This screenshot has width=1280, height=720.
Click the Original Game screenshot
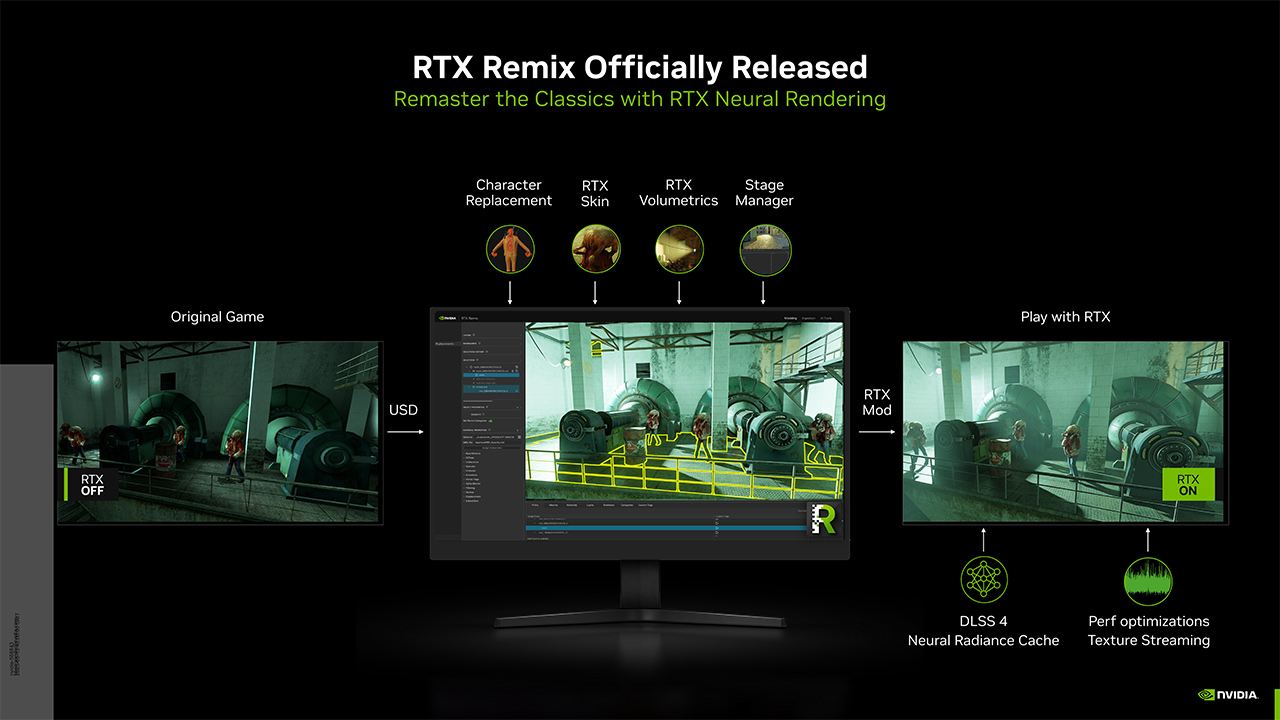[x=219, y=431]
